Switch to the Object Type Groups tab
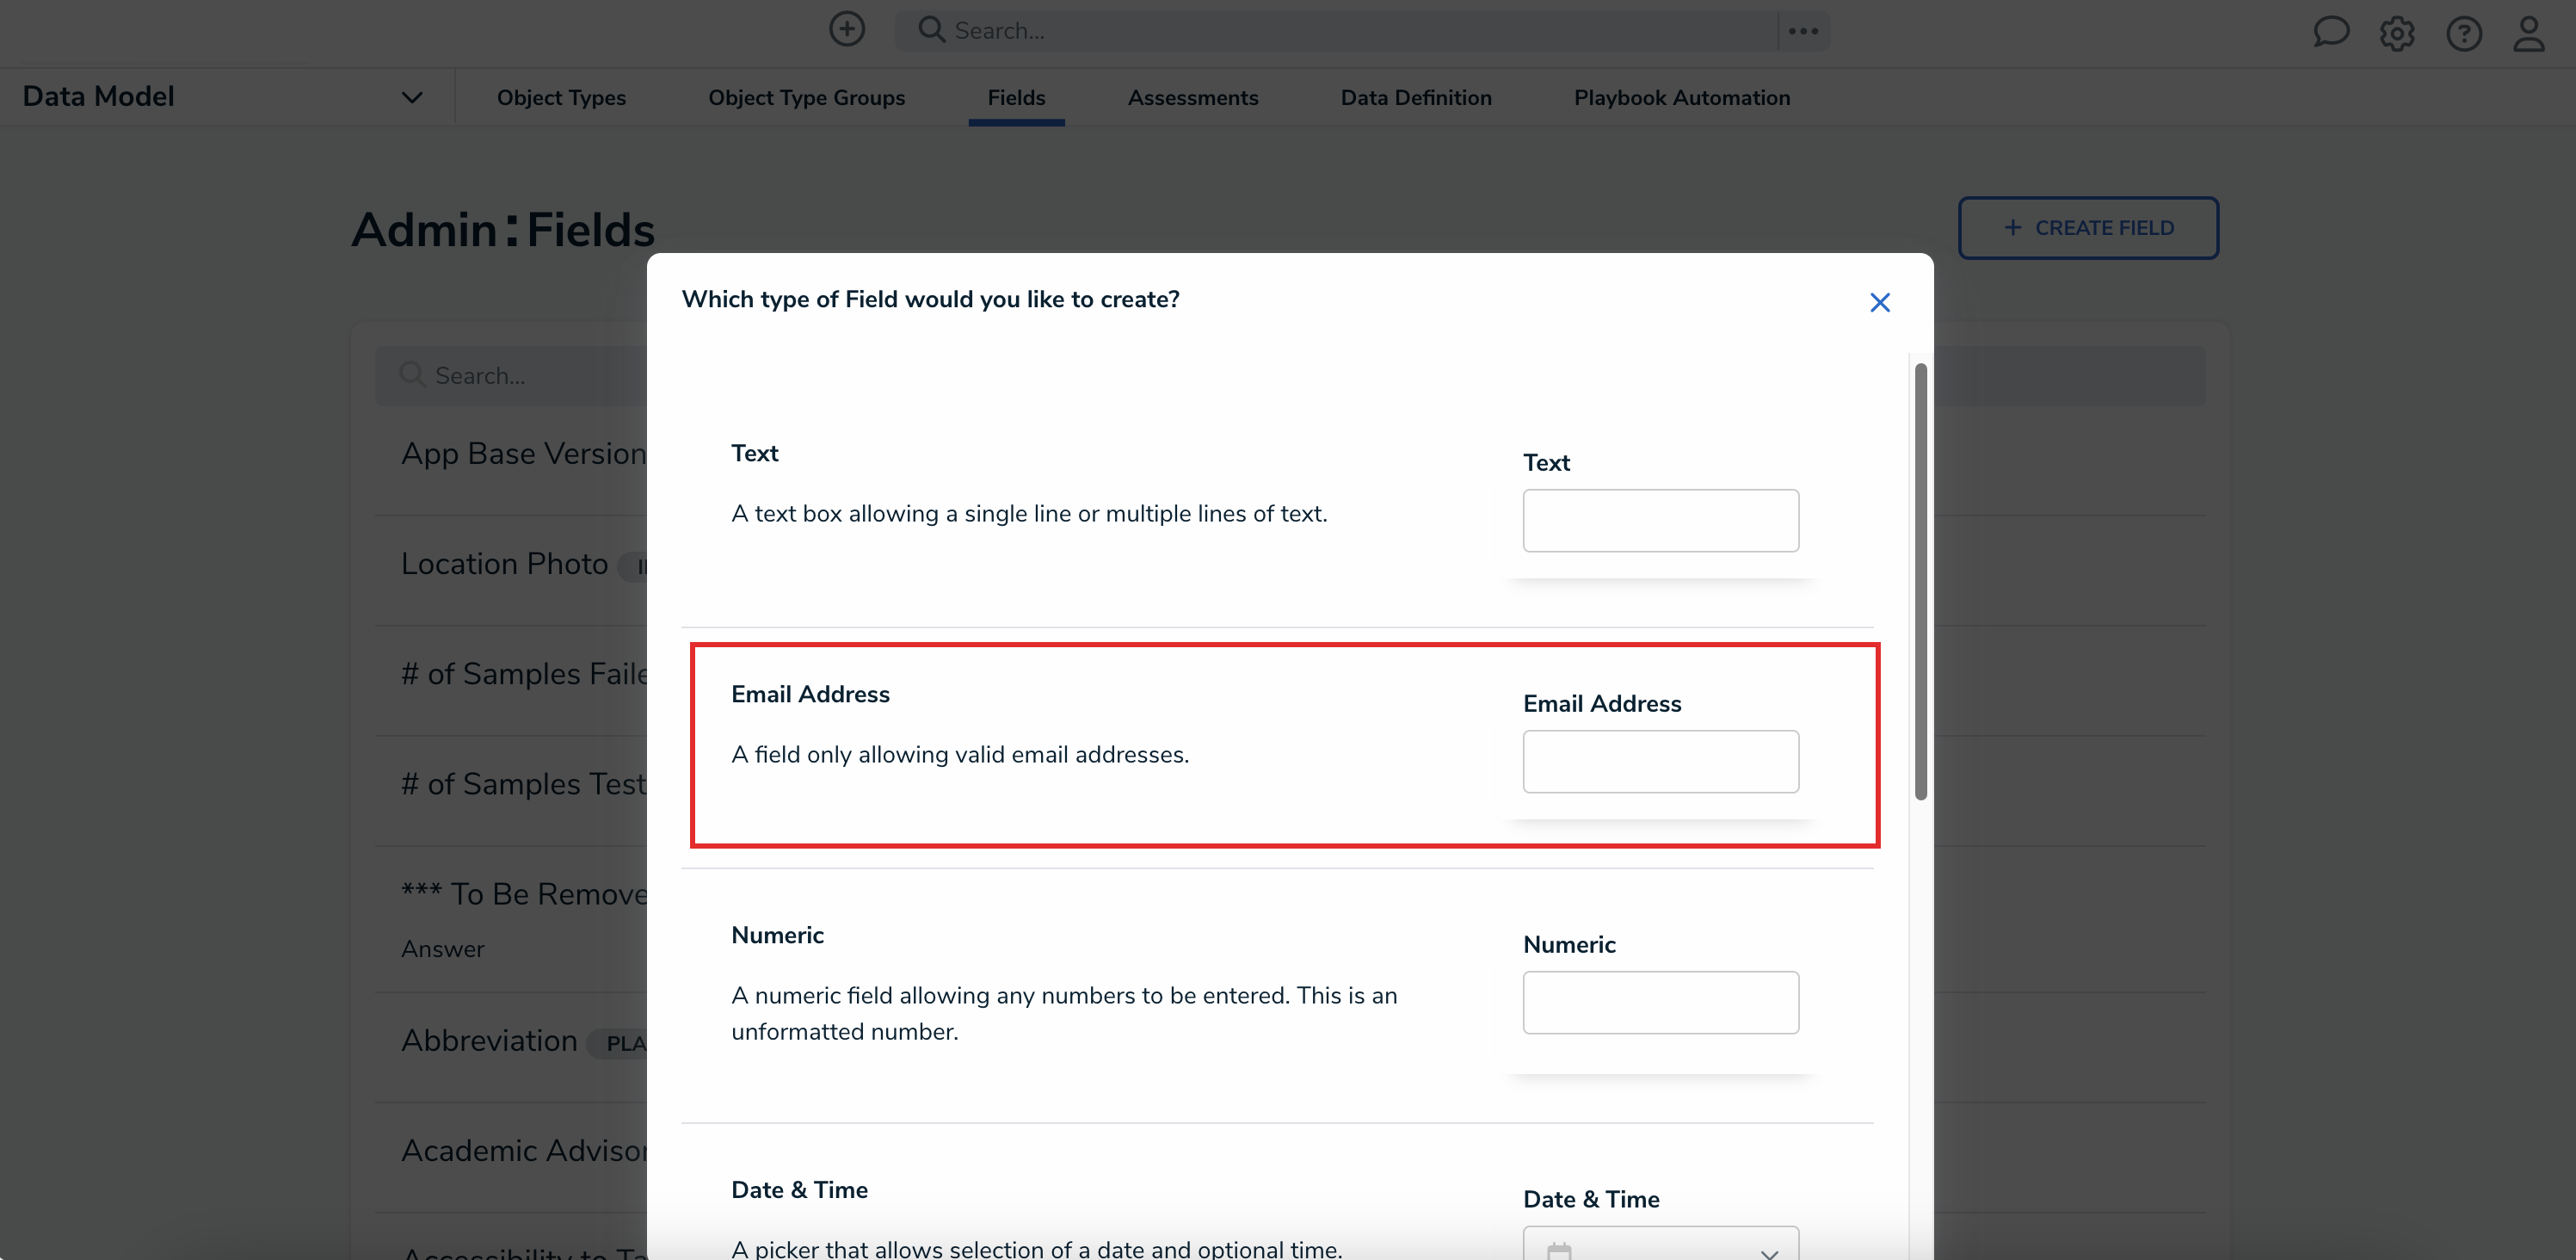2576x1260 pixels. 806,97
